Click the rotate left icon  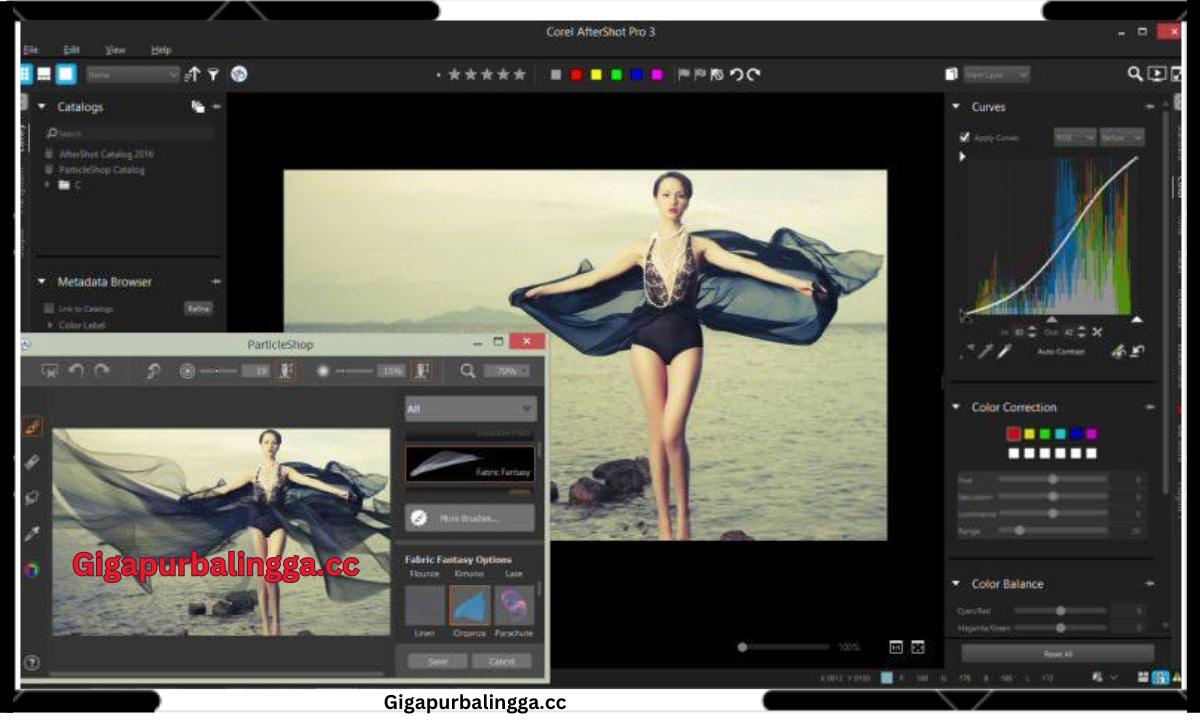click(x=736, y=74)
